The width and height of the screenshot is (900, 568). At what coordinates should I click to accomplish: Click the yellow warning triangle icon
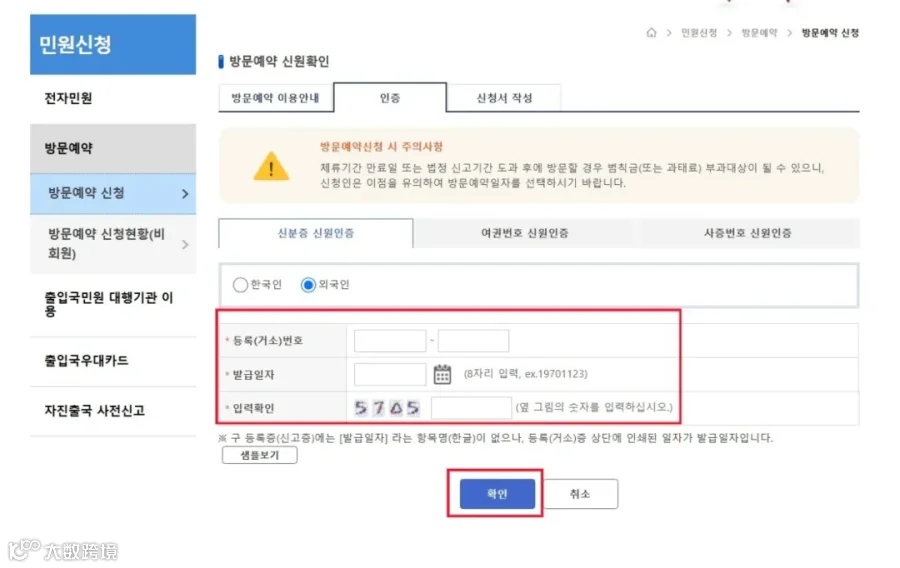click(x=271, y=166)
